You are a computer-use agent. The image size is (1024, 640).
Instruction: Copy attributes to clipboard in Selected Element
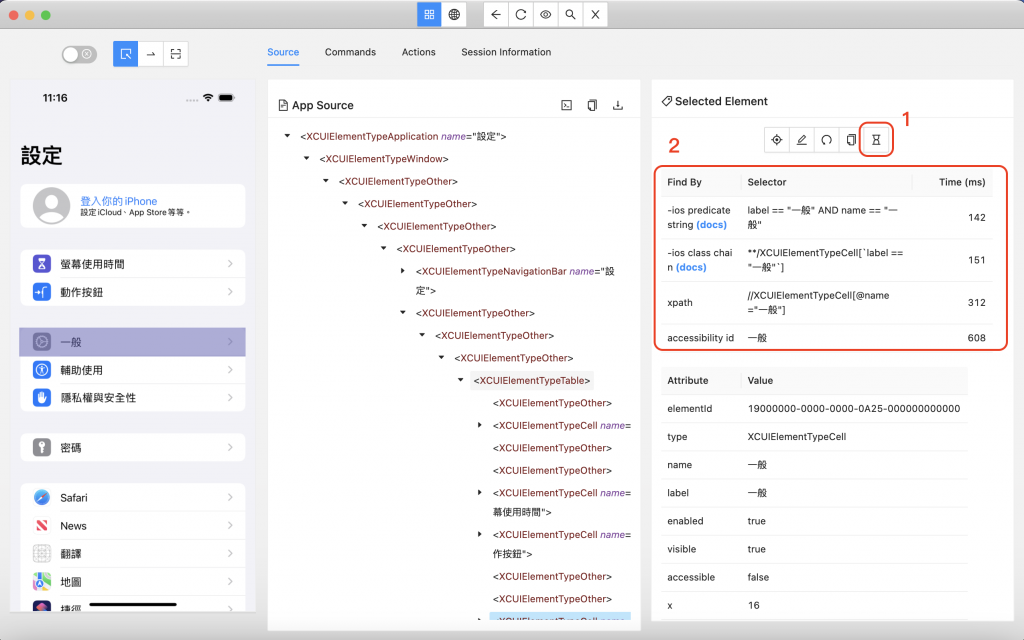(851, 140)
